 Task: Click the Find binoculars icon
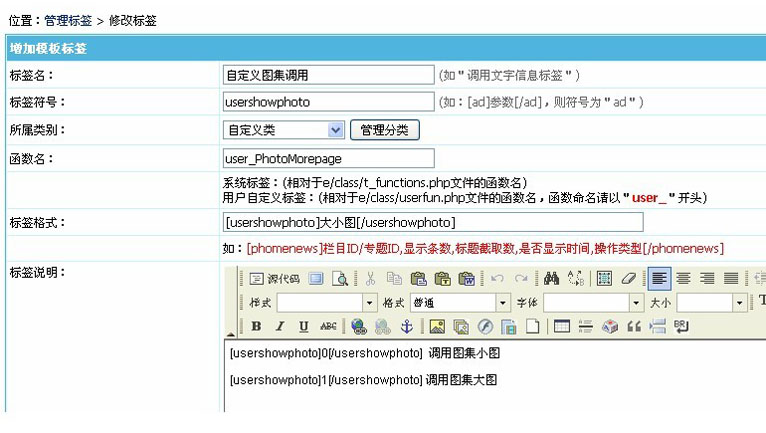click(552, 279)
